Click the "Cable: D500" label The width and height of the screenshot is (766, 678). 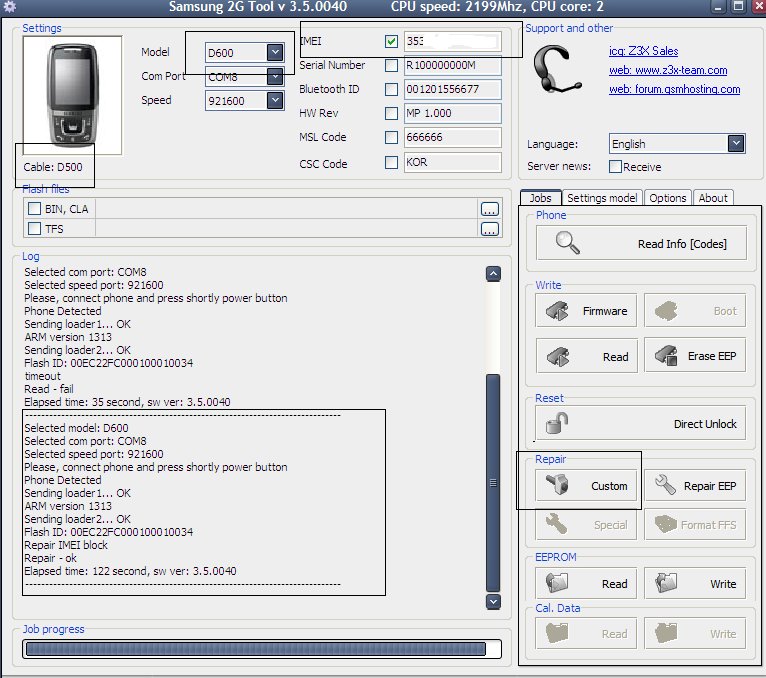point(53,167)
